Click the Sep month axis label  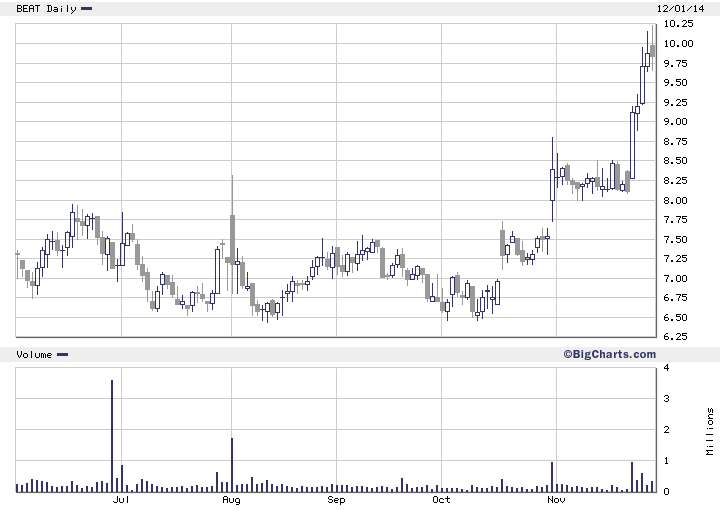(336, 499)
